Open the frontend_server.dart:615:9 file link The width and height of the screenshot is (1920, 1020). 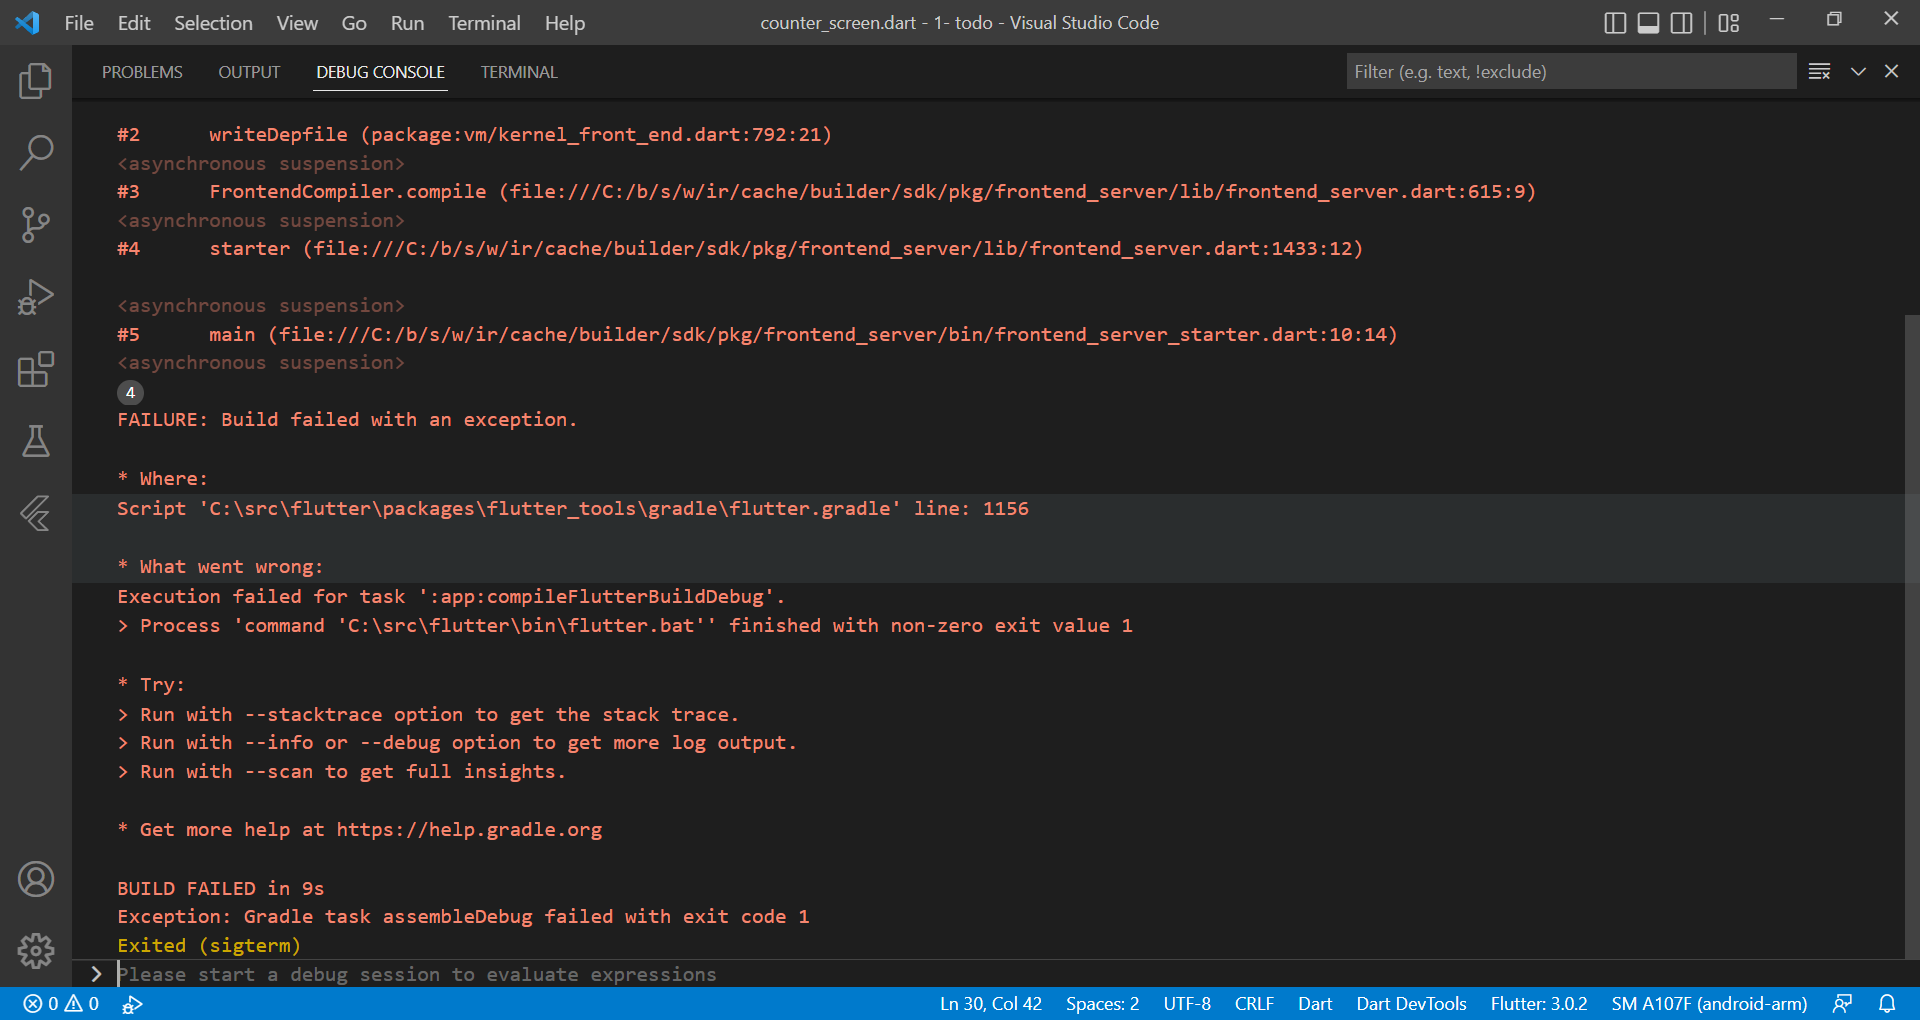click(x=1017, y=191)
